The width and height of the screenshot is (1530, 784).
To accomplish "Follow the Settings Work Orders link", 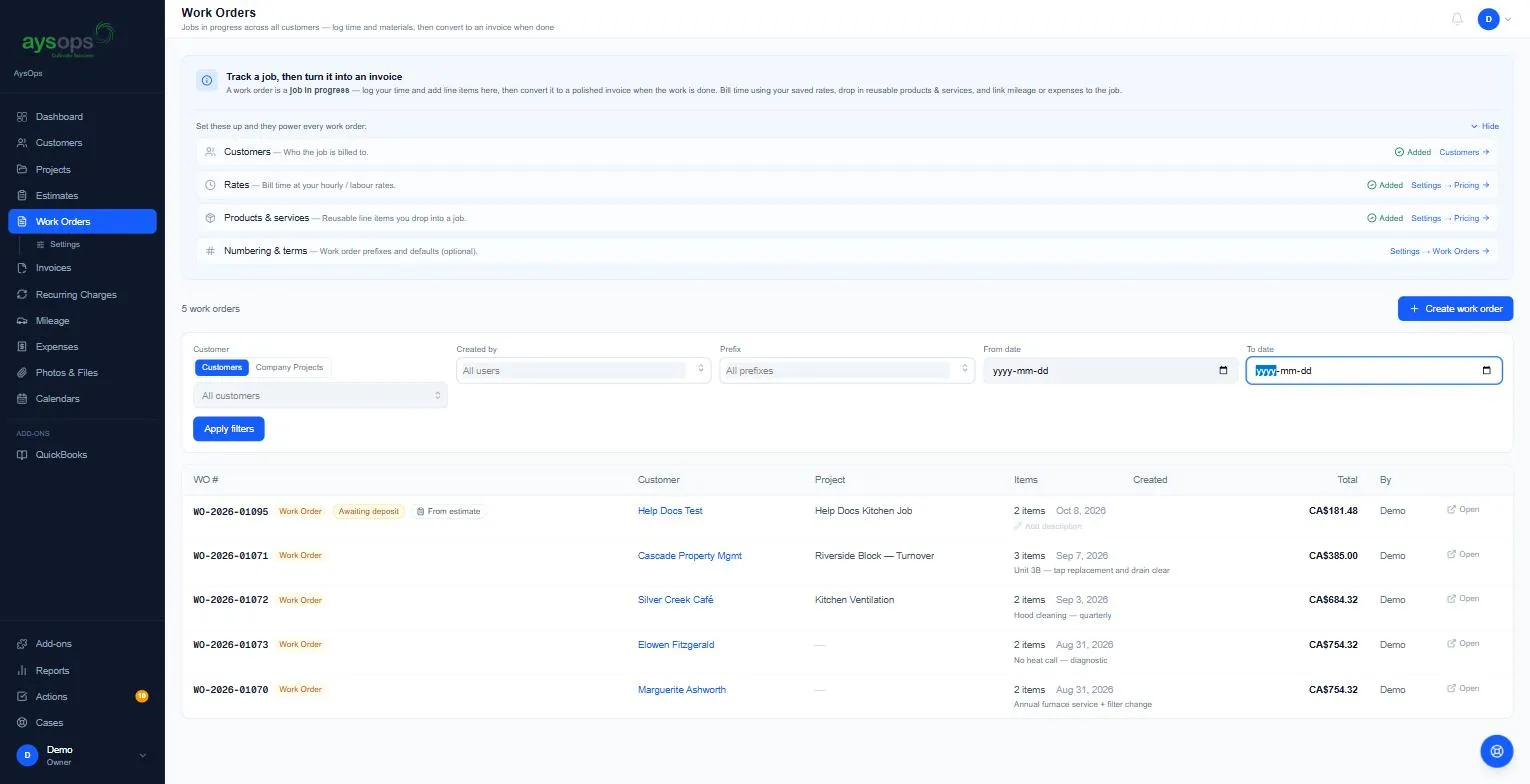I will (1440, 251).
